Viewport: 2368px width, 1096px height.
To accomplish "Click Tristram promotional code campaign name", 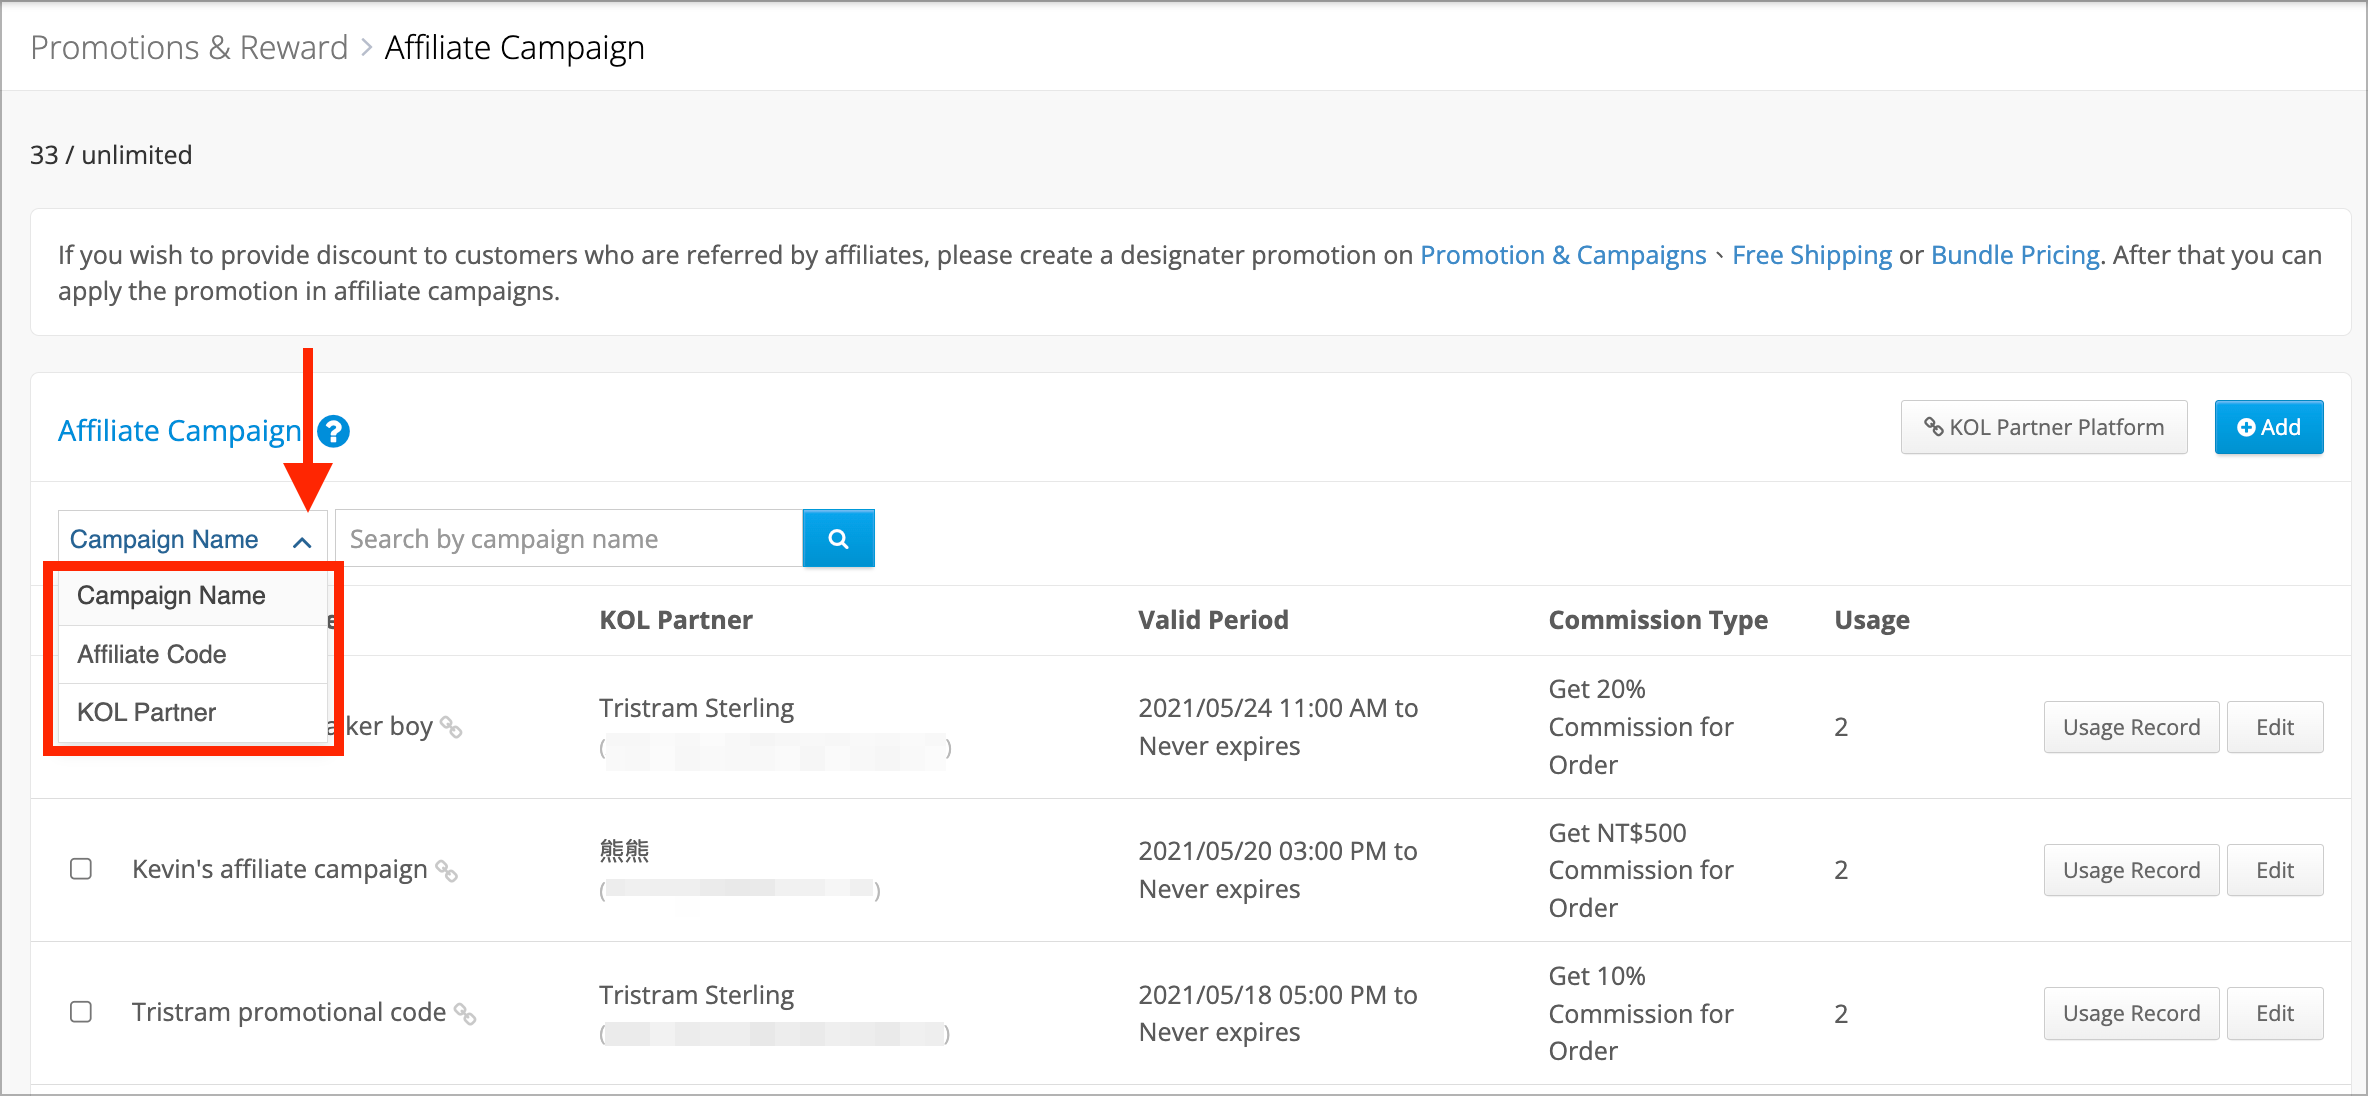I will coord(289,1012).
